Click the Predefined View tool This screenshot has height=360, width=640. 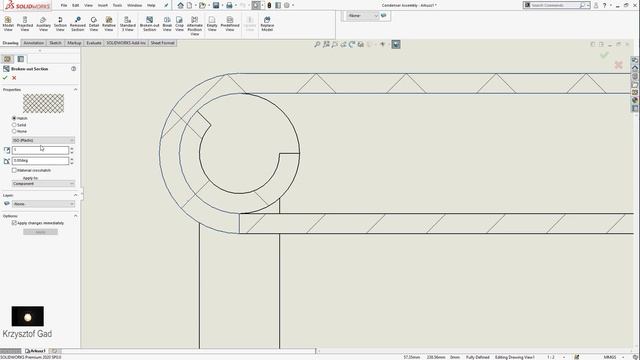point(230,24)
